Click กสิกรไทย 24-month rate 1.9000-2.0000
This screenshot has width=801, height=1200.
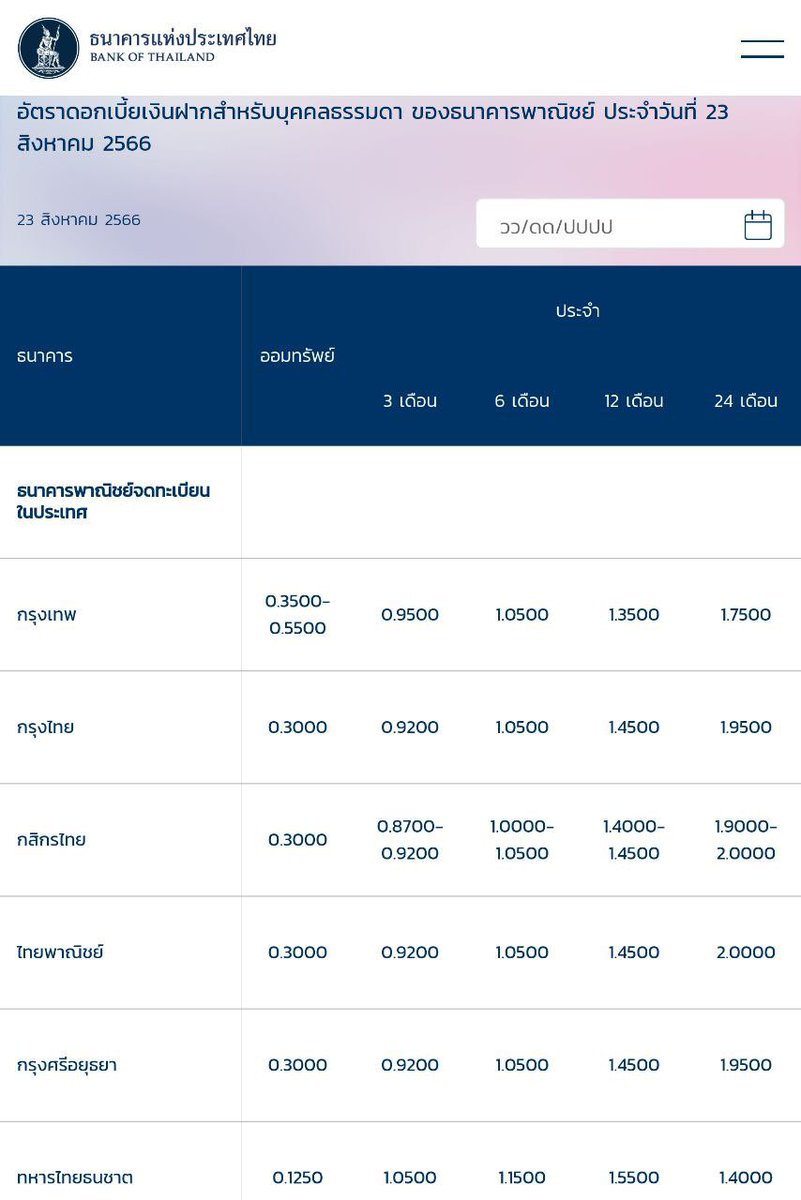click(746, 840)
